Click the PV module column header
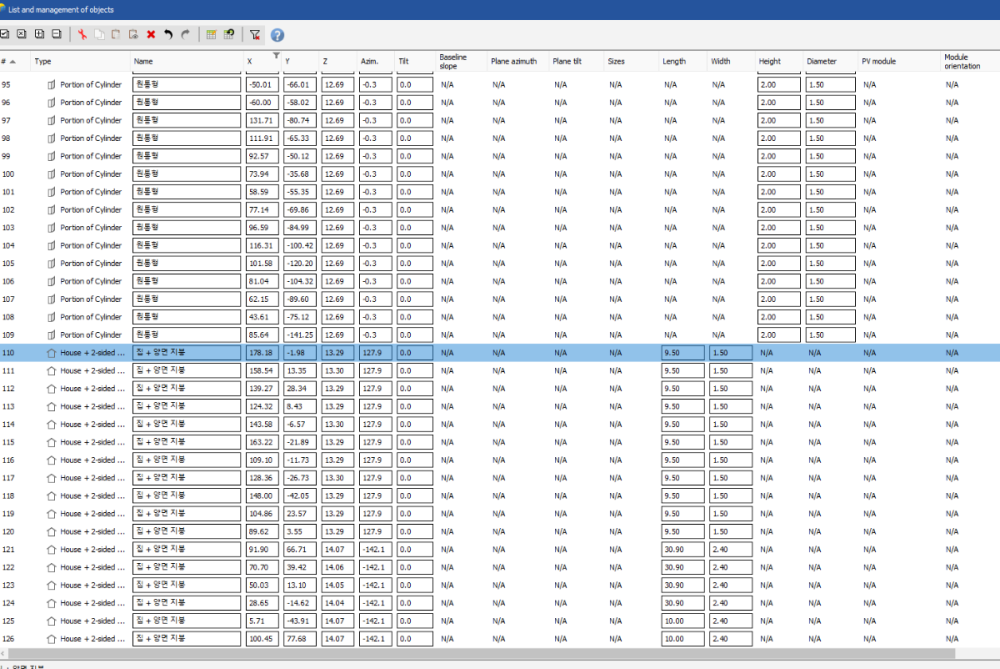This screenshot has width=1000, height=669. [878, 61]
